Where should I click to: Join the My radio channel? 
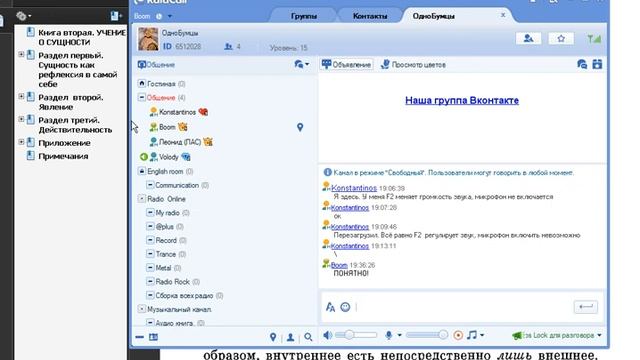point(168,213)
